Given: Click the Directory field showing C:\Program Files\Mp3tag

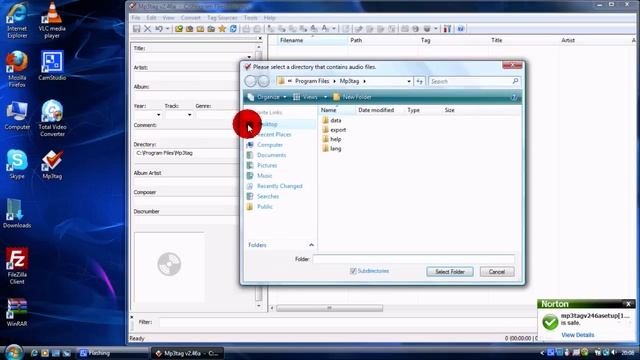Looking at the screenshot, I should [187, 153].
